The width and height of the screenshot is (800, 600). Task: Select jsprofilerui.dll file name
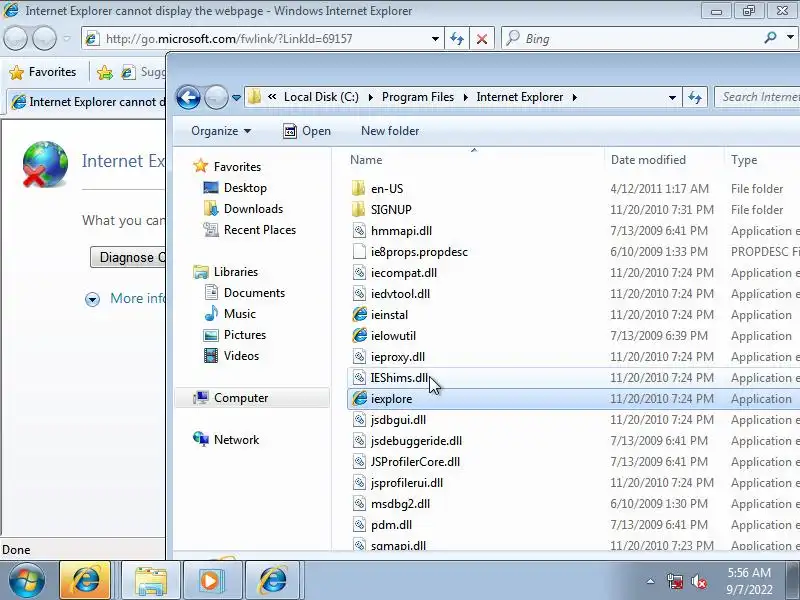(x=407, y=483)
